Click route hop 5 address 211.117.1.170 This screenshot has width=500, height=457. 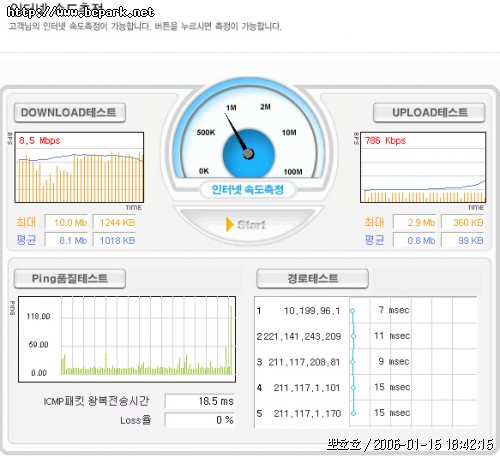[x=307, y=413]
